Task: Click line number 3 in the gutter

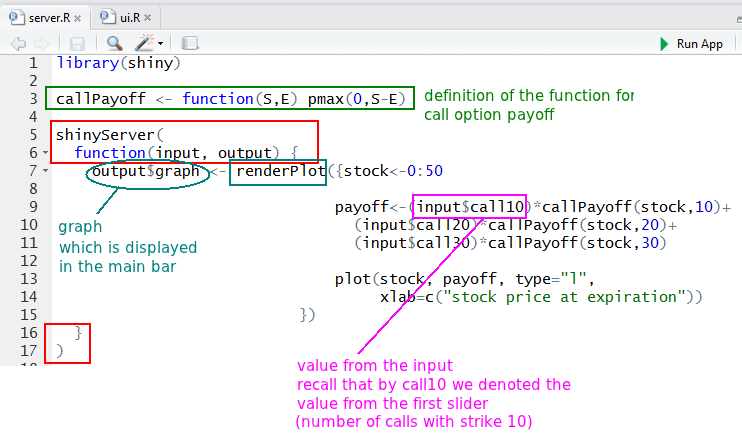Action: pos(32,98)
